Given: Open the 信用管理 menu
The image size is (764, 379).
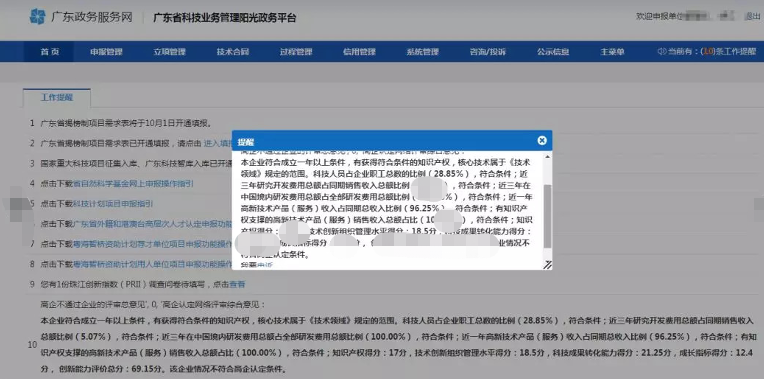Looking at the screenshot, I should click(x=360, y=52).
